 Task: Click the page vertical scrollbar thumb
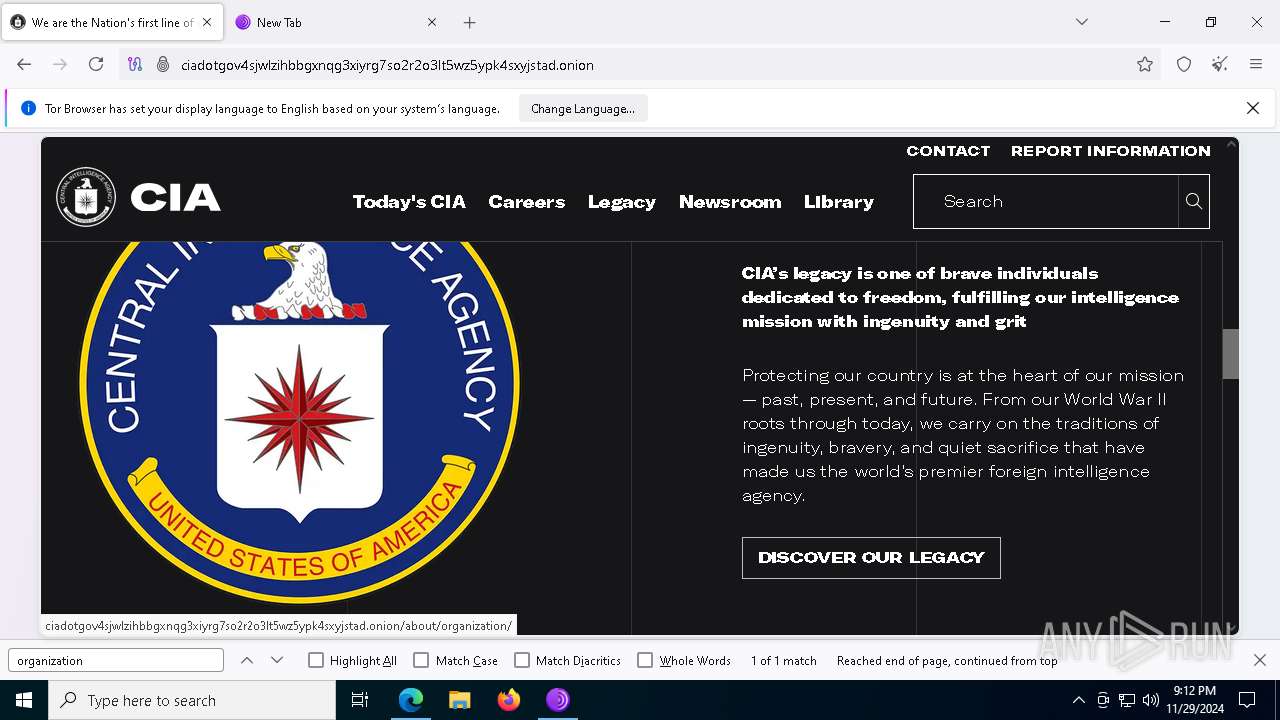coord(1231,354)
